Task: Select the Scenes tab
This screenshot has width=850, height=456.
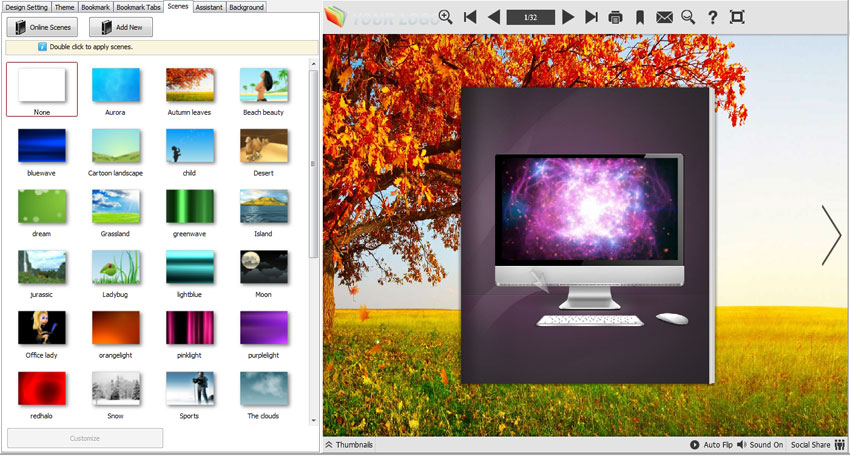Action: (x=178, y=6)
